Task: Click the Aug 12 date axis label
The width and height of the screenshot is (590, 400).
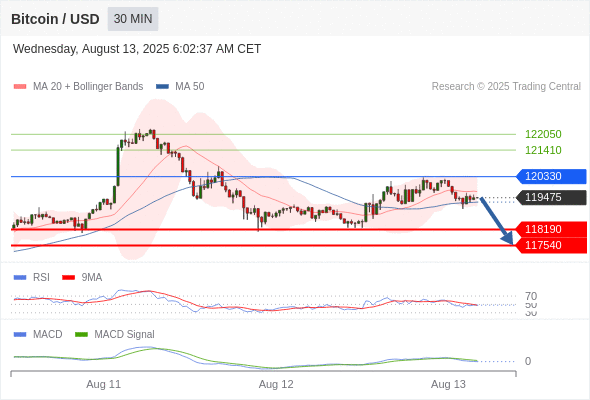Action: click(x=276, y=384)
